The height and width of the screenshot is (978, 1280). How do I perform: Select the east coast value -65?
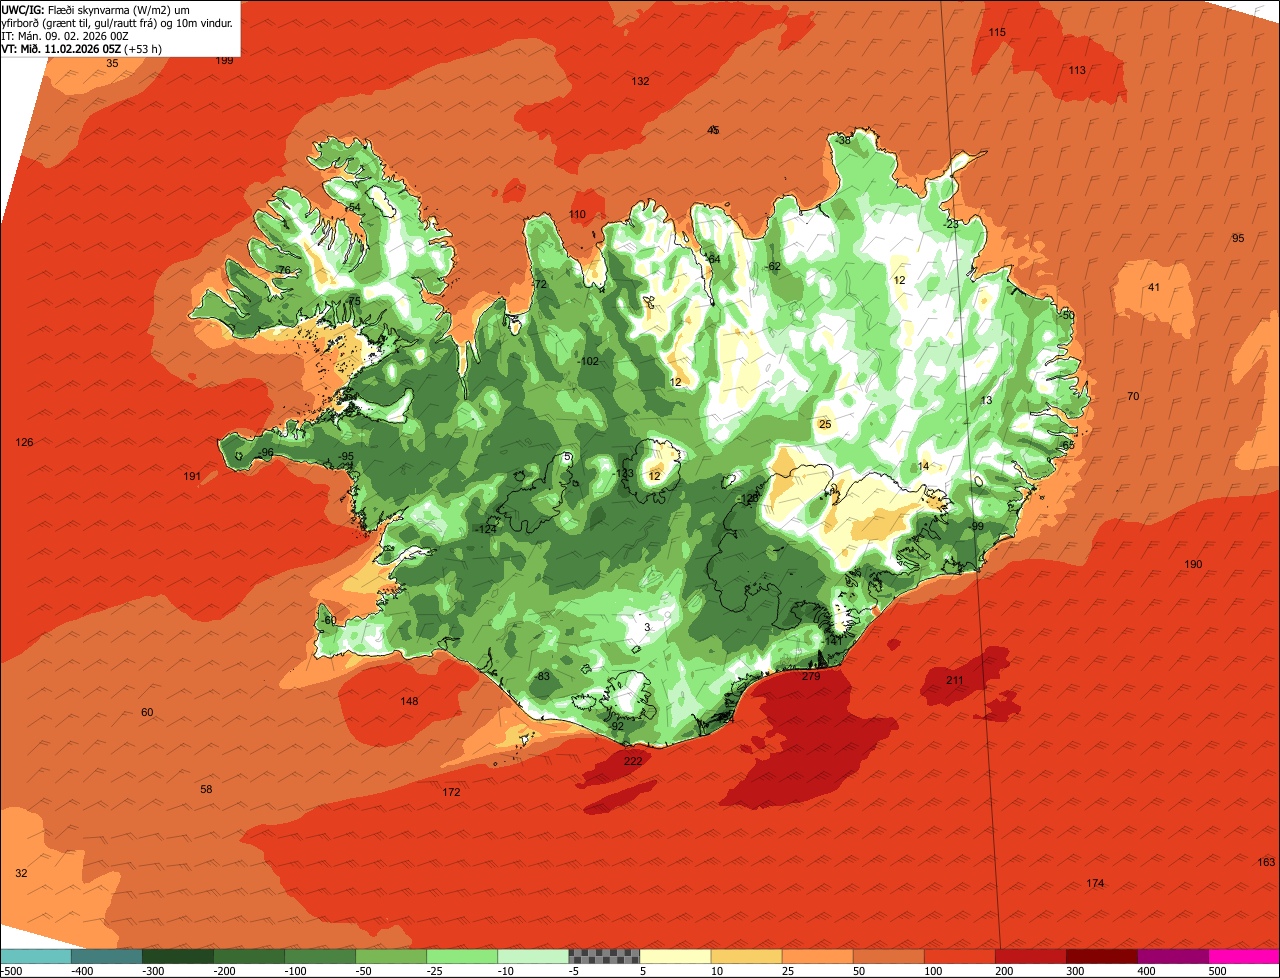tap(1067, 445)
